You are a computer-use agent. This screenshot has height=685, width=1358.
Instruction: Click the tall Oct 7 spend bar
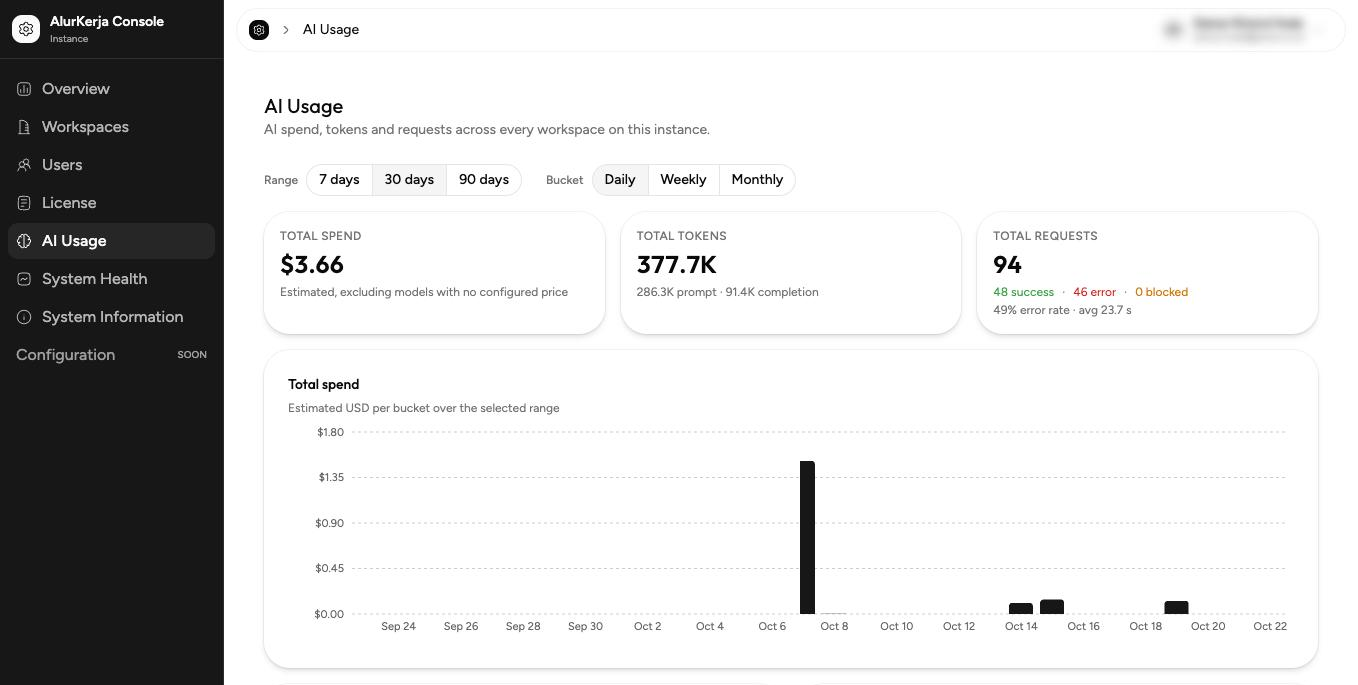point(807,538)
